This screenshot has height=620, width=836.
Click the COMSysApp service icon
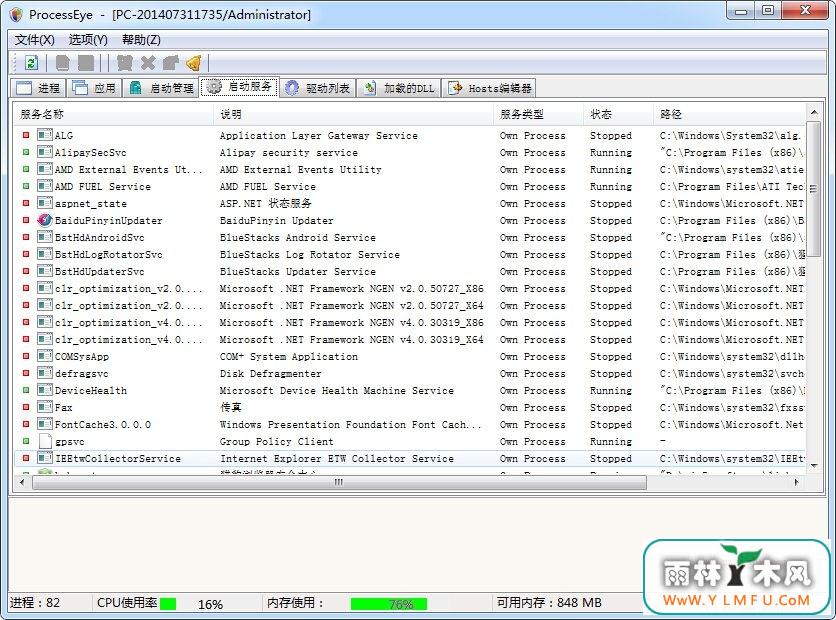coord(45,356)
